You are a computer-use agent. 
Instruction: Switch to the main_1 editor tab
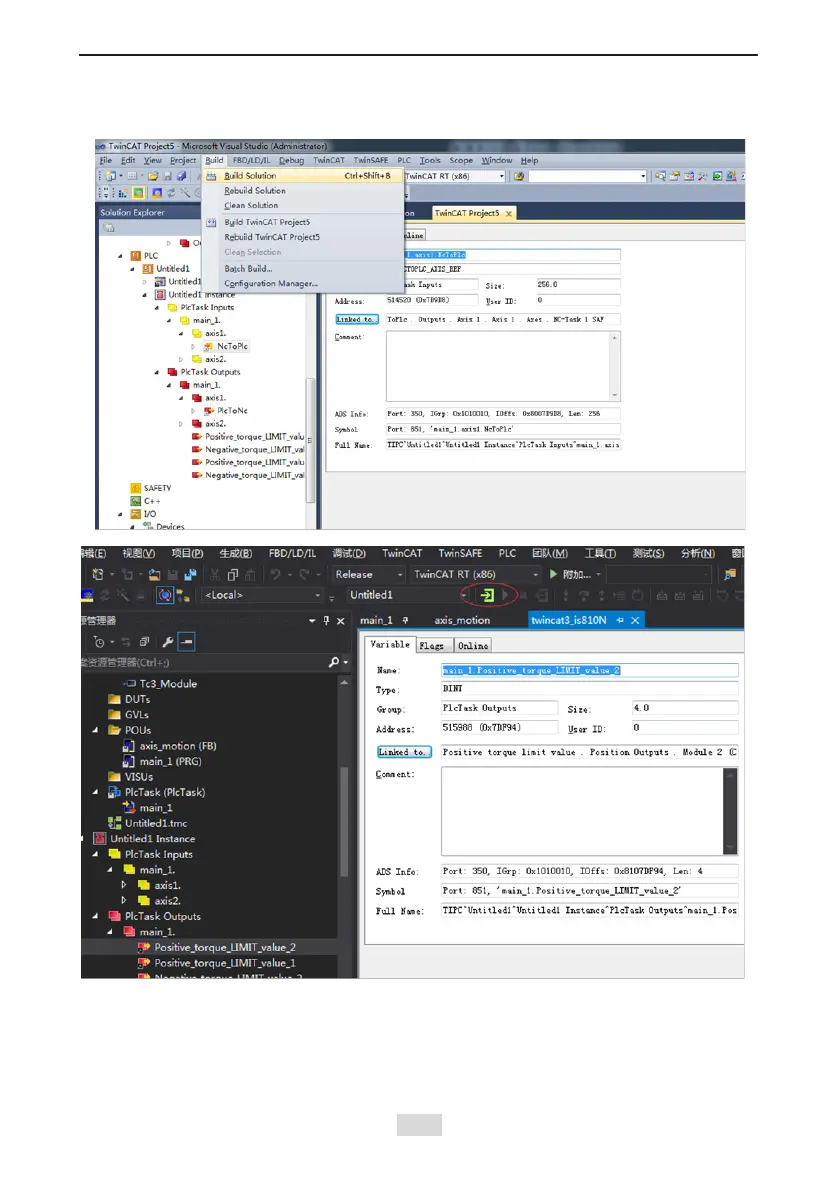click(x=377, y=621)
